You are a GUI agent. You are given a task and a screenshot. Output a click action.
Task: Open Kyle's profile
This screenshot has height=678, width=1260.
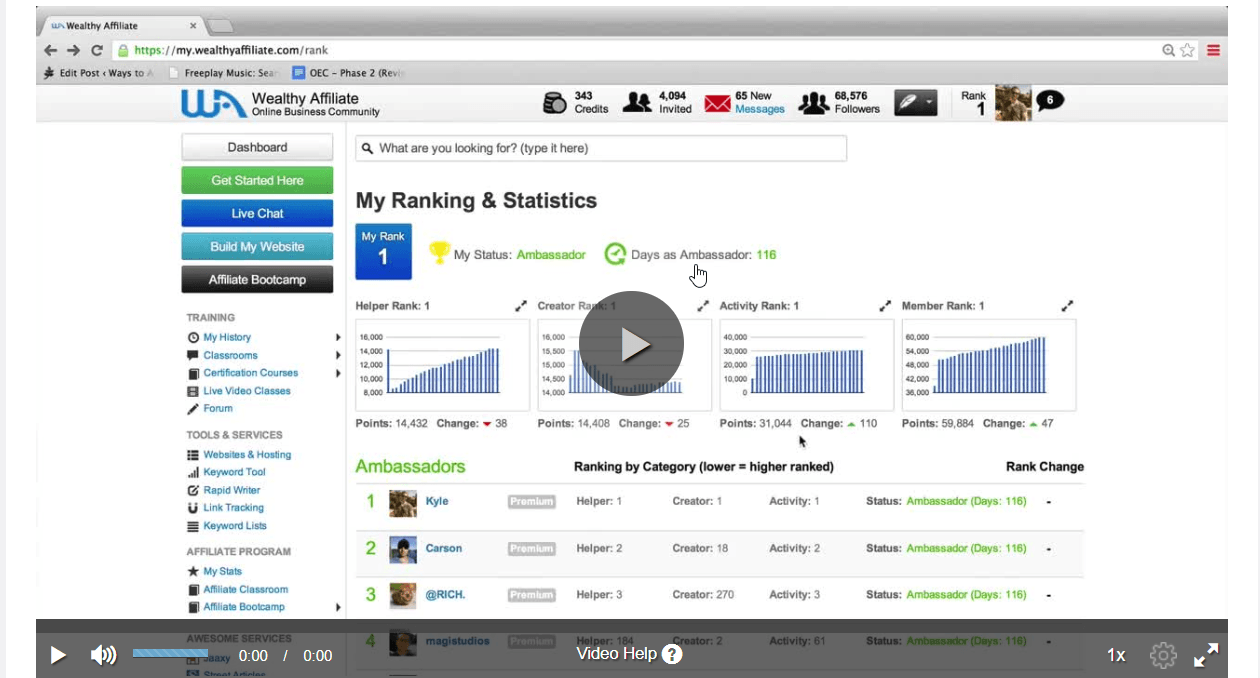[x=437, y=502]
